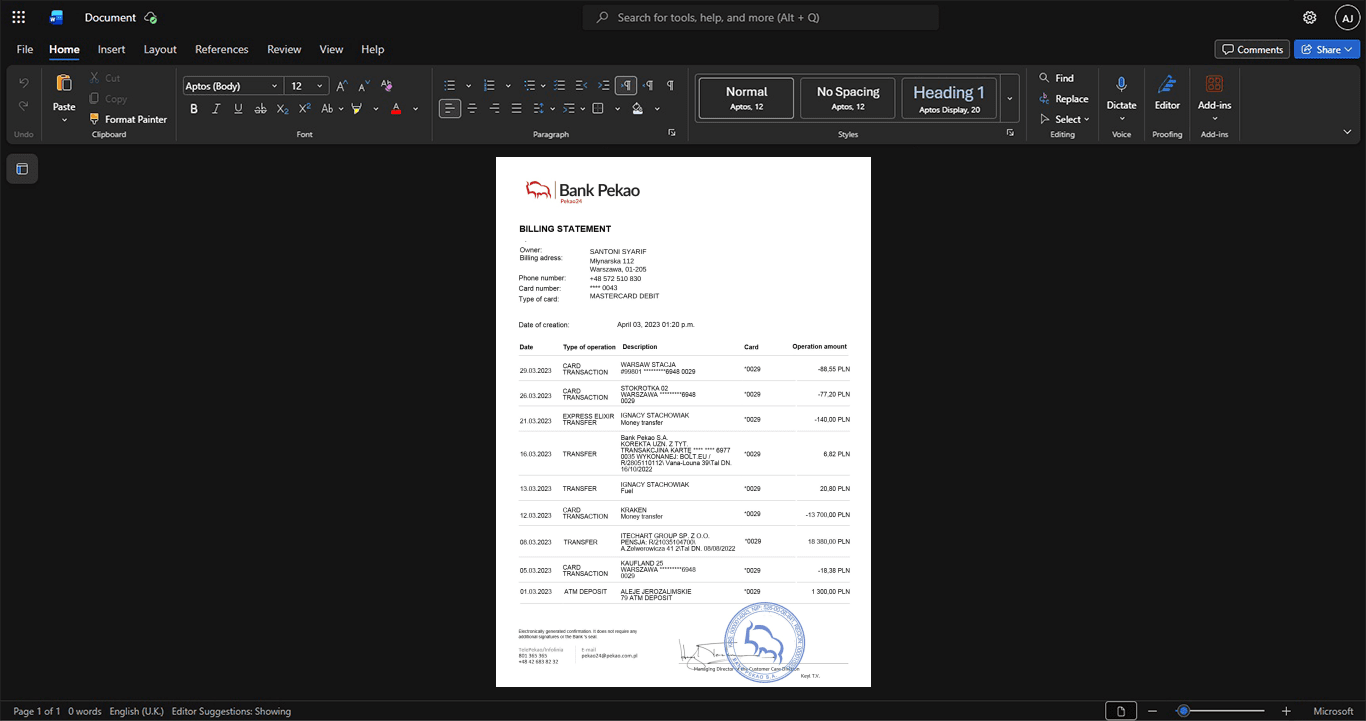Redo the last action
1366x721 pixels.
24,105
